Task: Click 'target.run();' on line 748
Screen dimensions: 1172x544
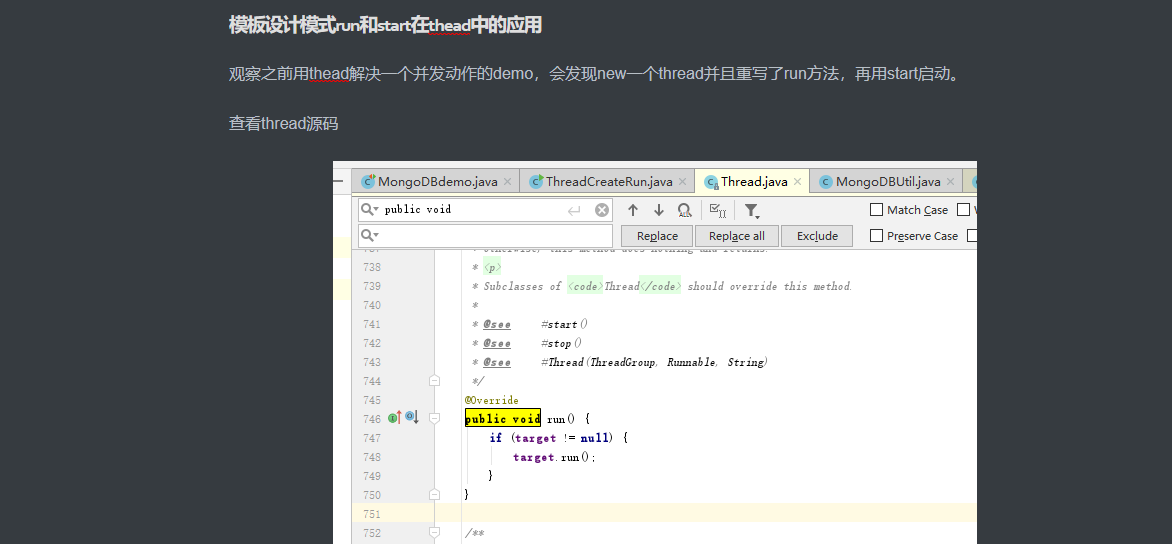Action: (x=555, y=457)
